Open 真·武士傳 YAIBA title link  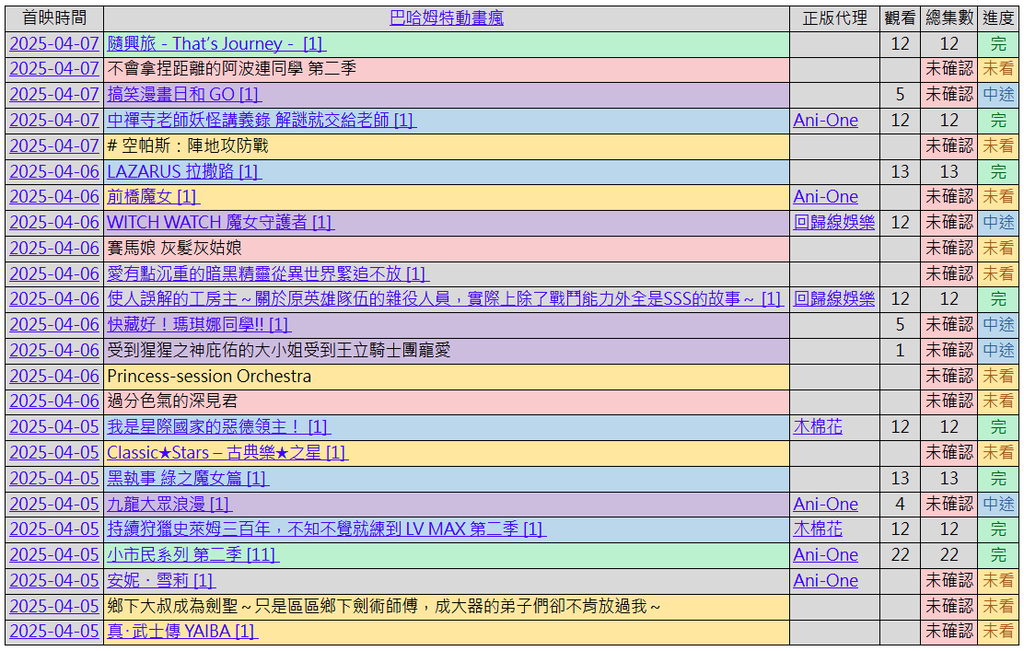click(182, 631)
